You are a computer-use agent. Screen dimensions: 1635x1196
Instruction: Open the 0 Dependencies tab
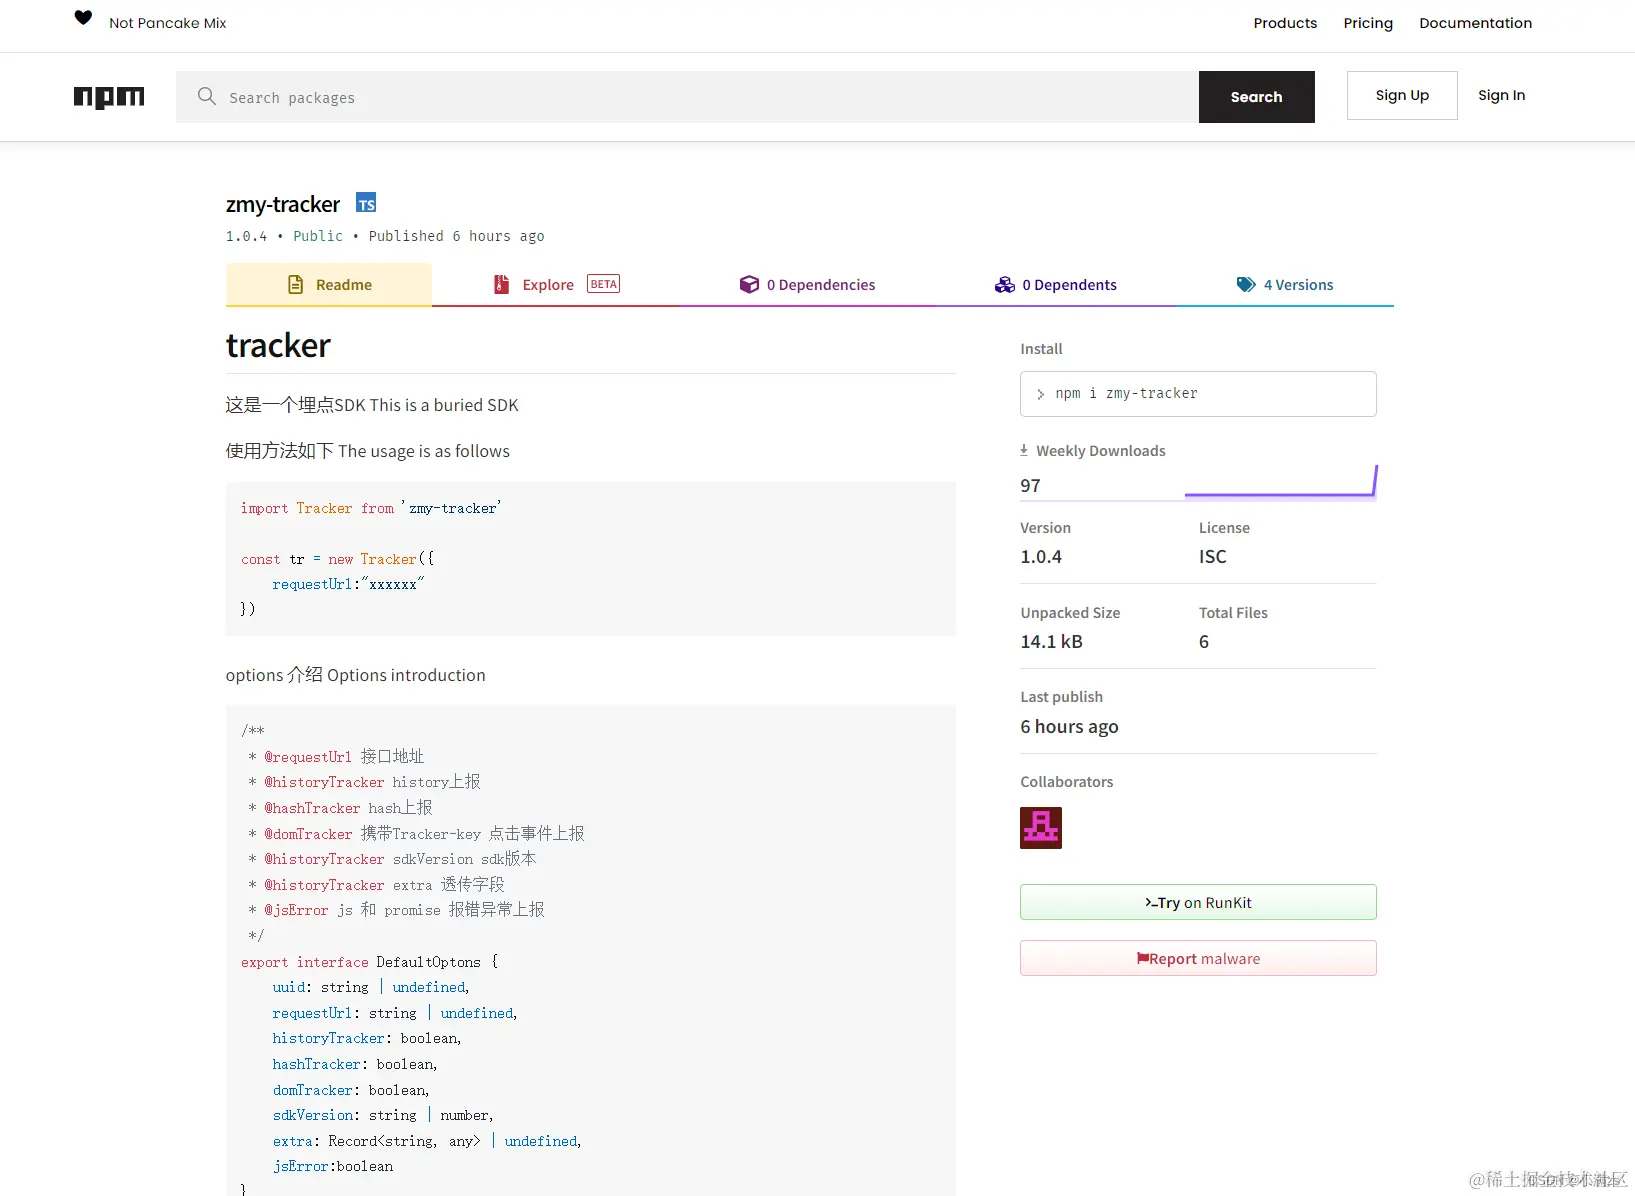click(x=807, y=285)
